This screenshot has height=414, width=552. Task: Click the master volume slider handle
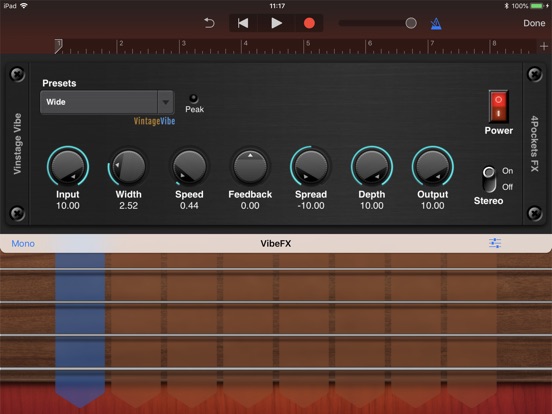point(411,23)
